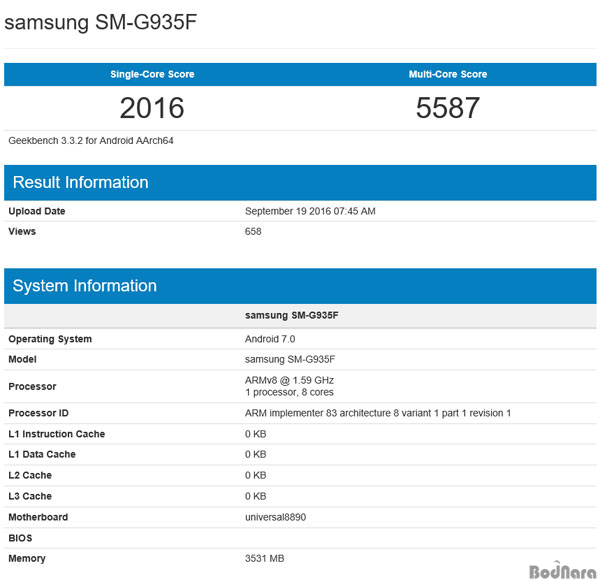Select the universal8890 motherboard value

click(275, 517)
